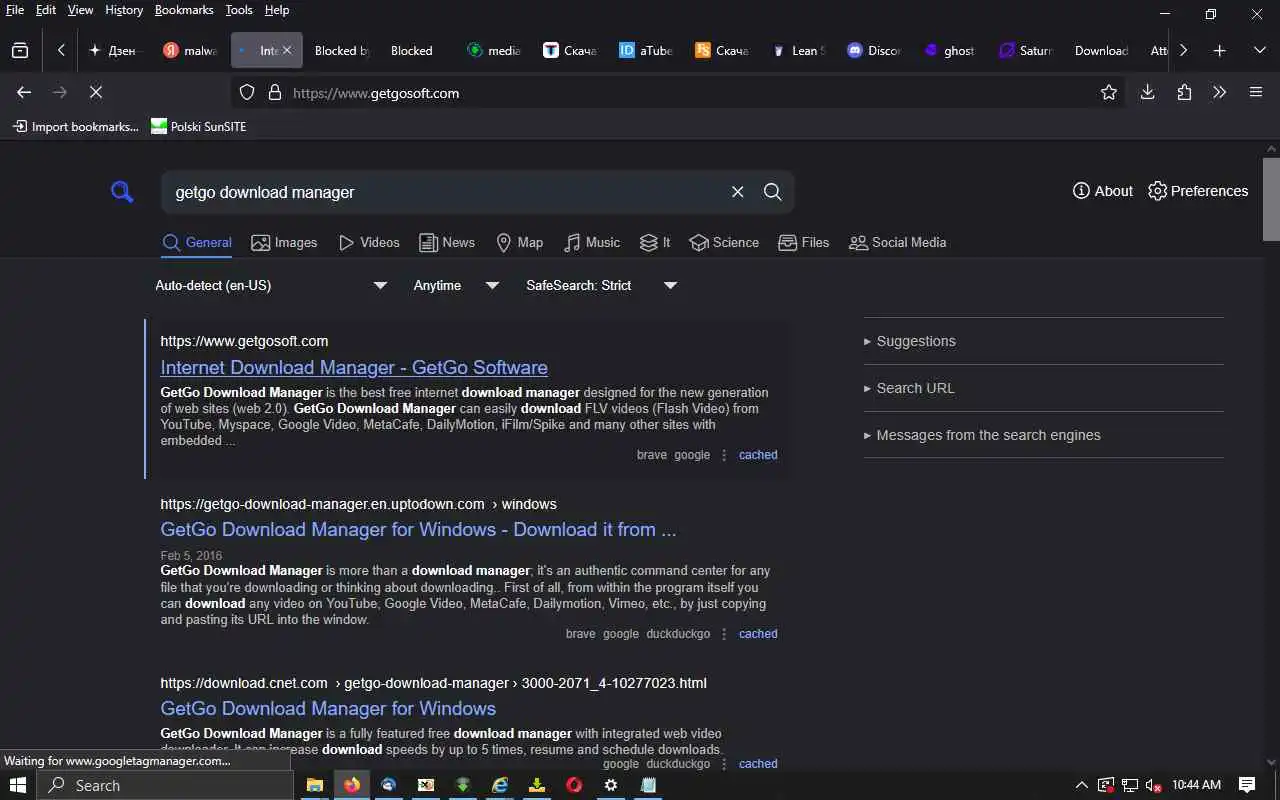Image resolution: width=1280 pixels, height=800 pixels.
Task: Open the Tools menu
Action: [239, 10]
